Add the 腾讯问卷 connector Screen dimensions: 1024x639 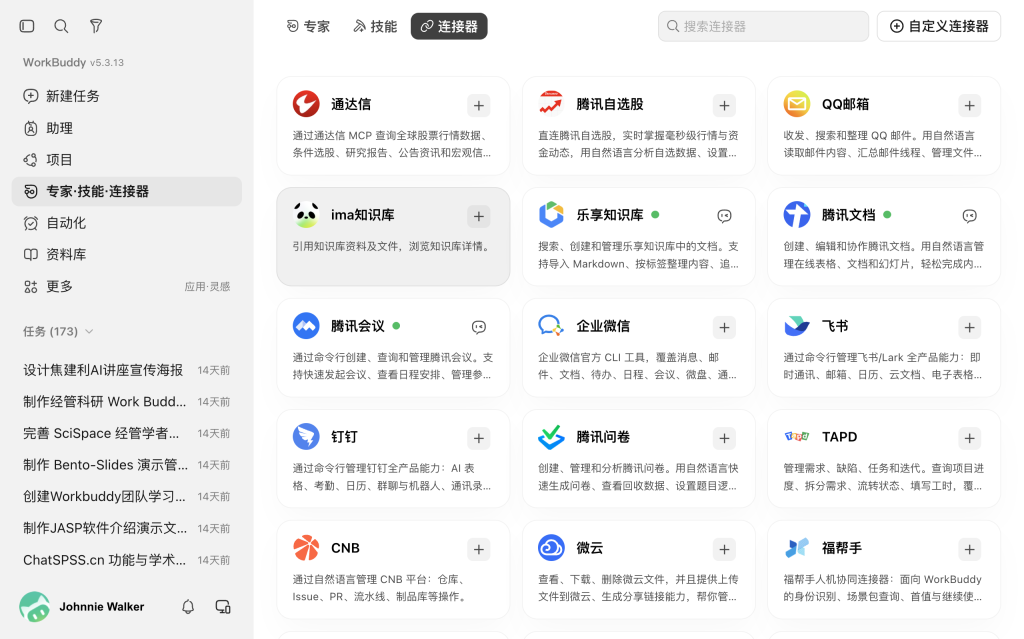(724, 438)
